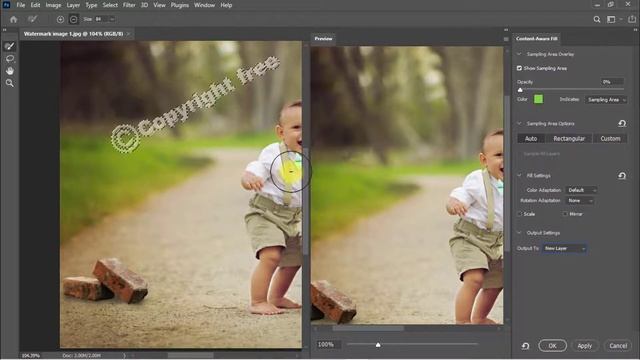The width and height of the screenshot is (640, 360).
Task: Open the Color Adaptation dropdown
Action: coord(582,190)
